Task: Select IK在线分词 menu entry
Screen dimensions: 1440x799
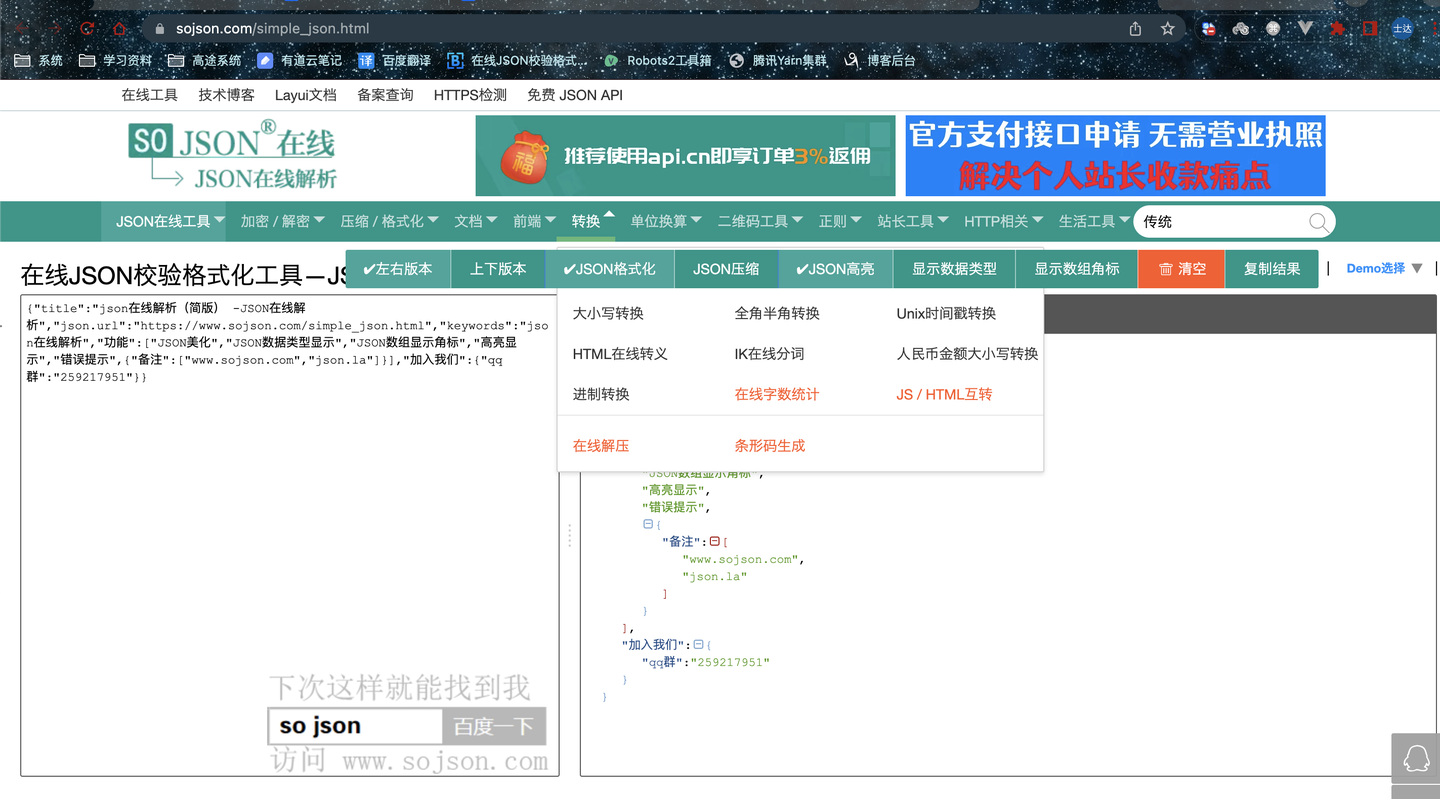Action: pyautogui.click(x=769, y=354)
